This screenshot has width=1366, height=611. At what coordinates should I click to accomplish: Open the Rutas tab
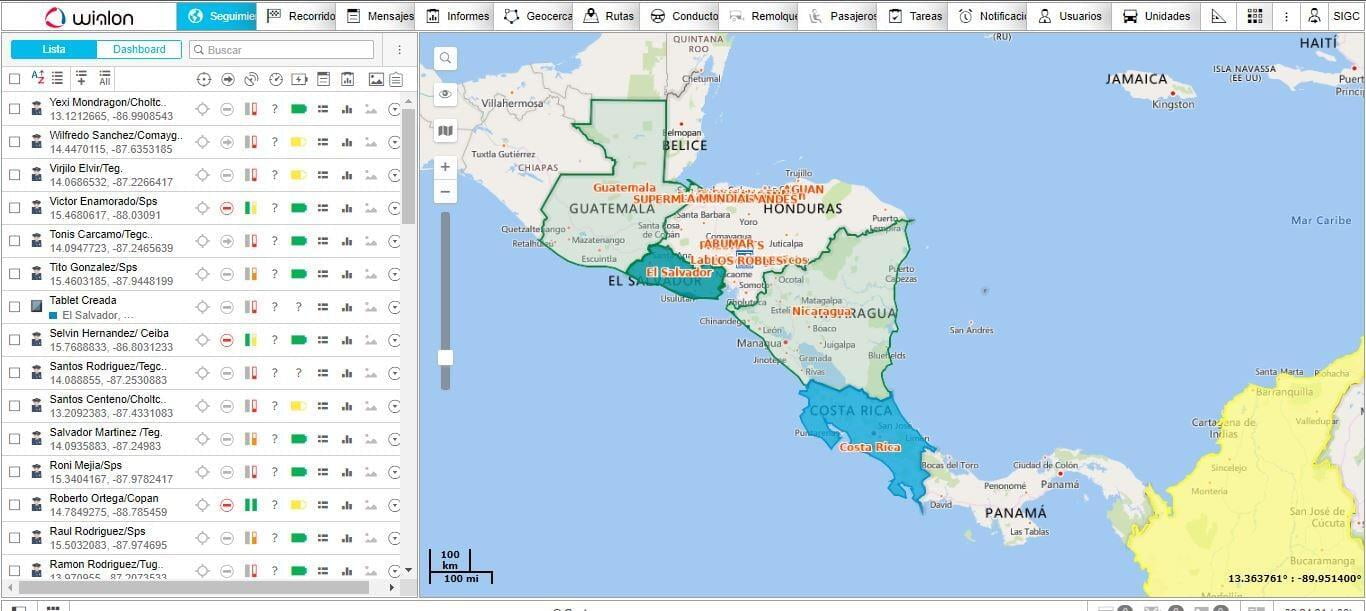tap(609, 16)
